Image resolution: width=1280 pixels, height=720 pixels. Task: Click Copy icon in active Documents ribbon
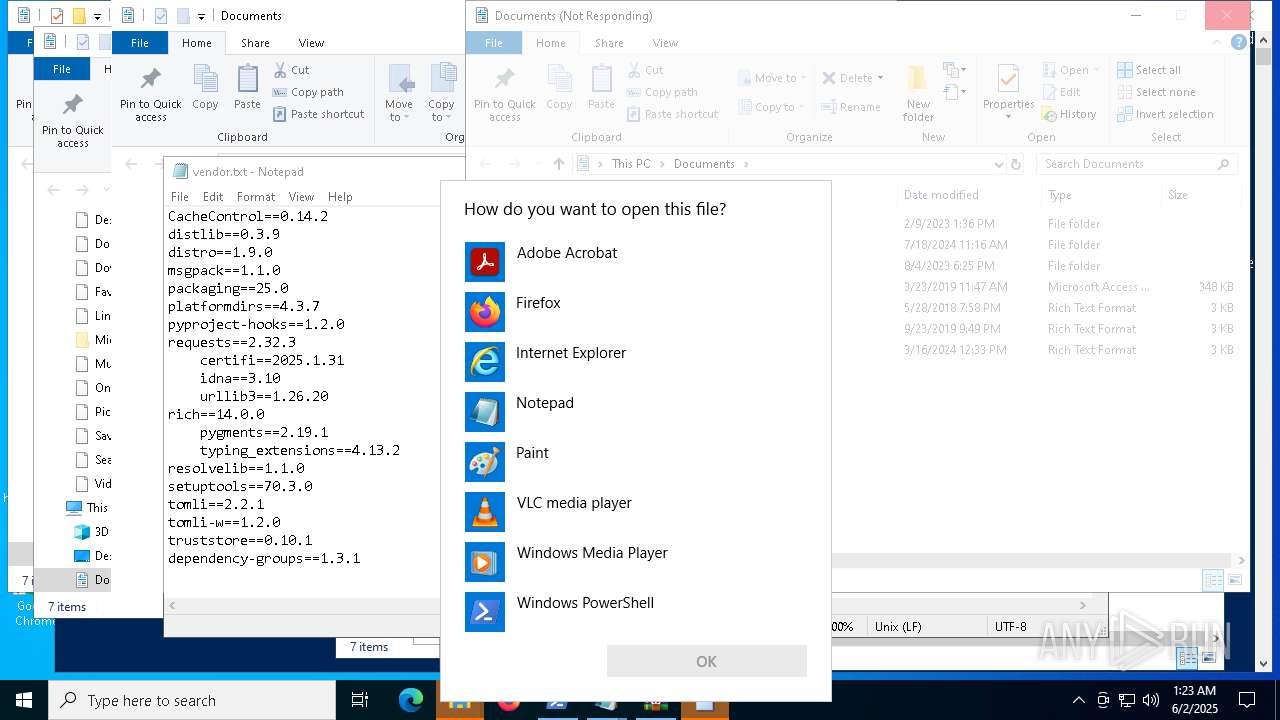coord(205,86)
